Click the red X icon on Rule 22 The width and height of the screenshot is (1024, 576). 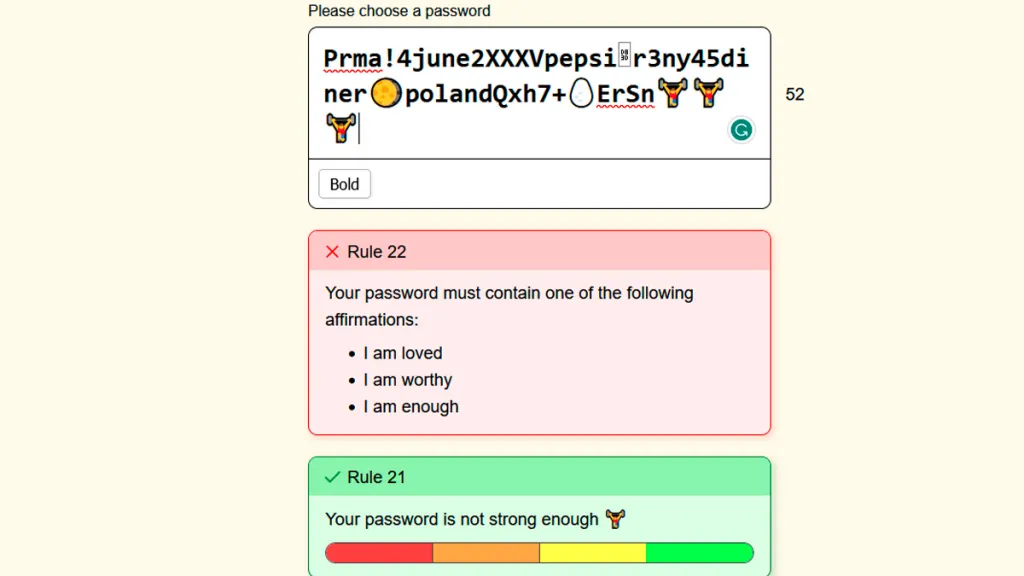tap(332, 252)
